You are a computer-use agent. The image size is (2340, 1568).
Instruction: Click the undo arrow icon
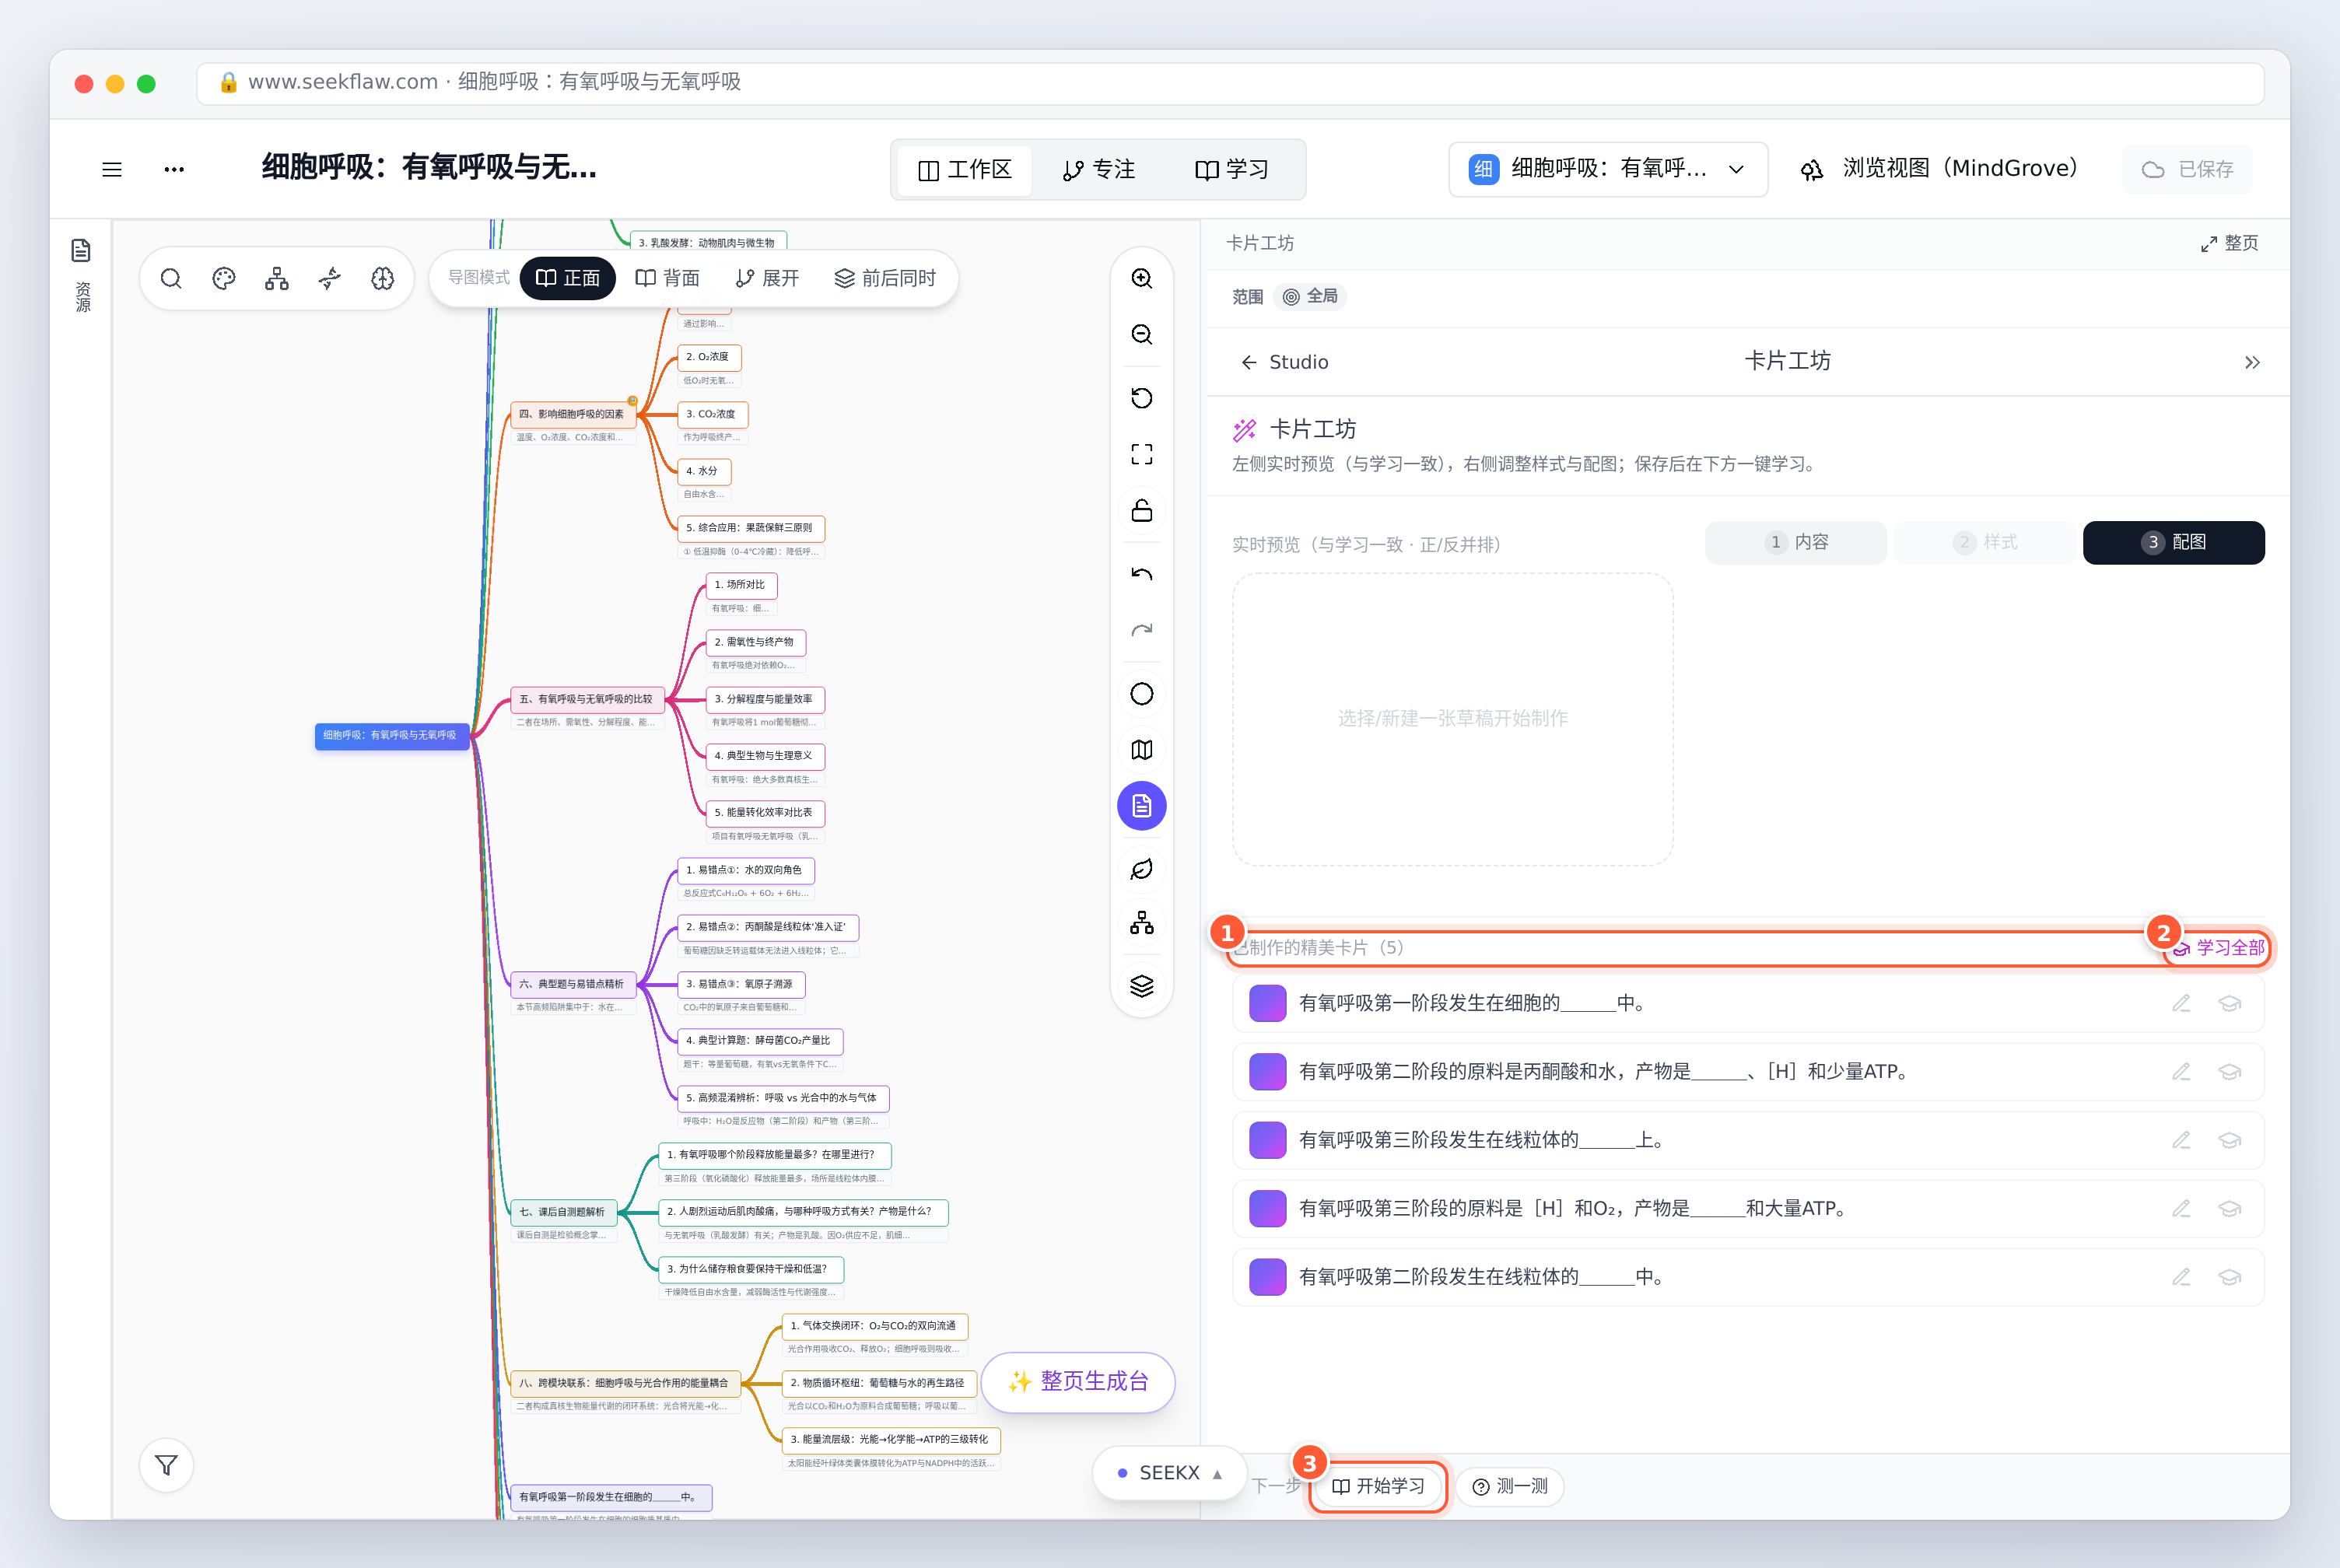(x=1142, y=574)
